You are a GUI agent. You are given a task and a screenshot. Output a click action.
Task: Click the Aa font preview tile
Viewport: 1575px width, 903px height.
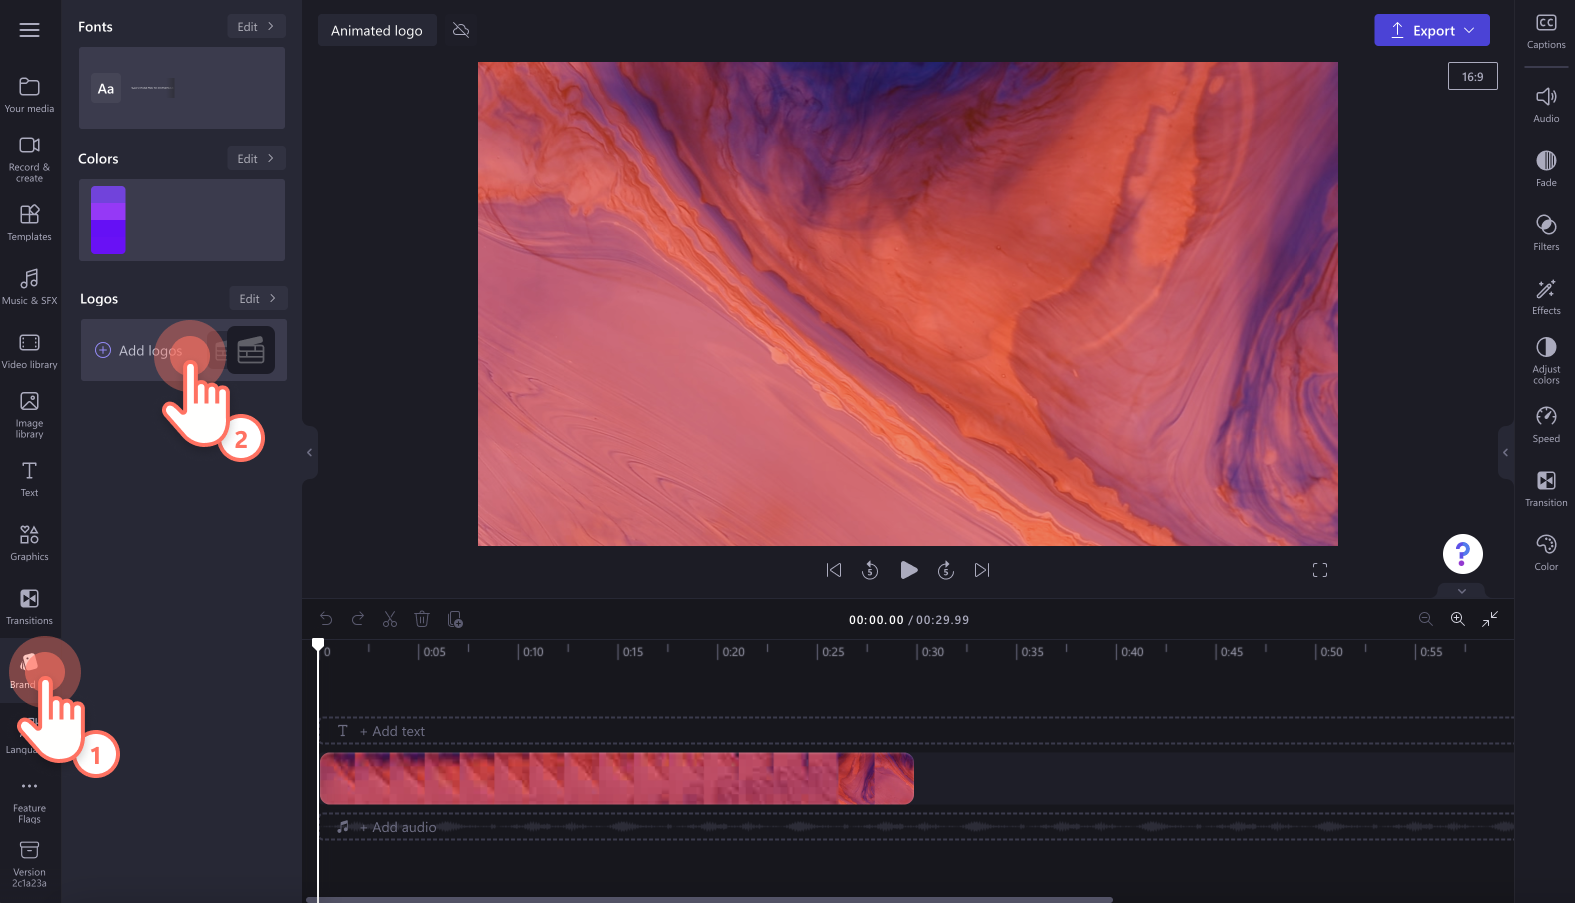point(106,89)
